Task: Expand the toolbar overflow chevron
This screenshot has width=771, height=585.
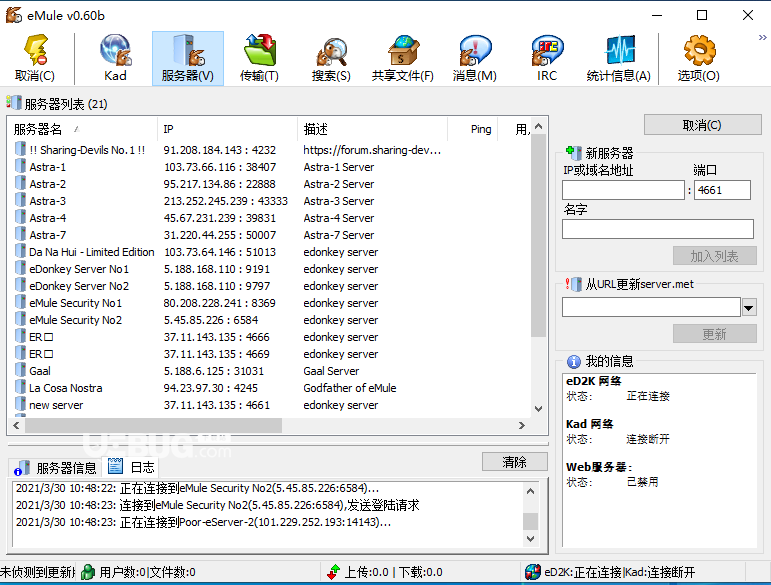Action: pyautogui.click(x=762, y=37)
